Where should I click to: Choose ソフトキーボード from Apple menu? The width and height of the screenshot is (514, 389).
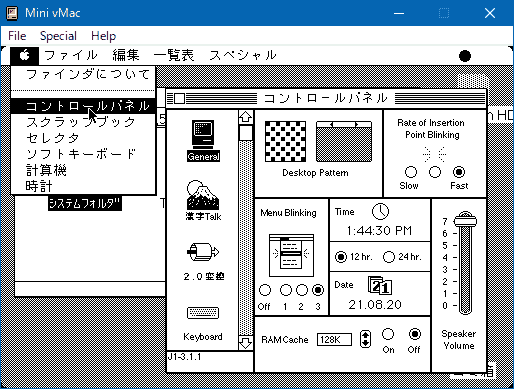tap(83, 154)
